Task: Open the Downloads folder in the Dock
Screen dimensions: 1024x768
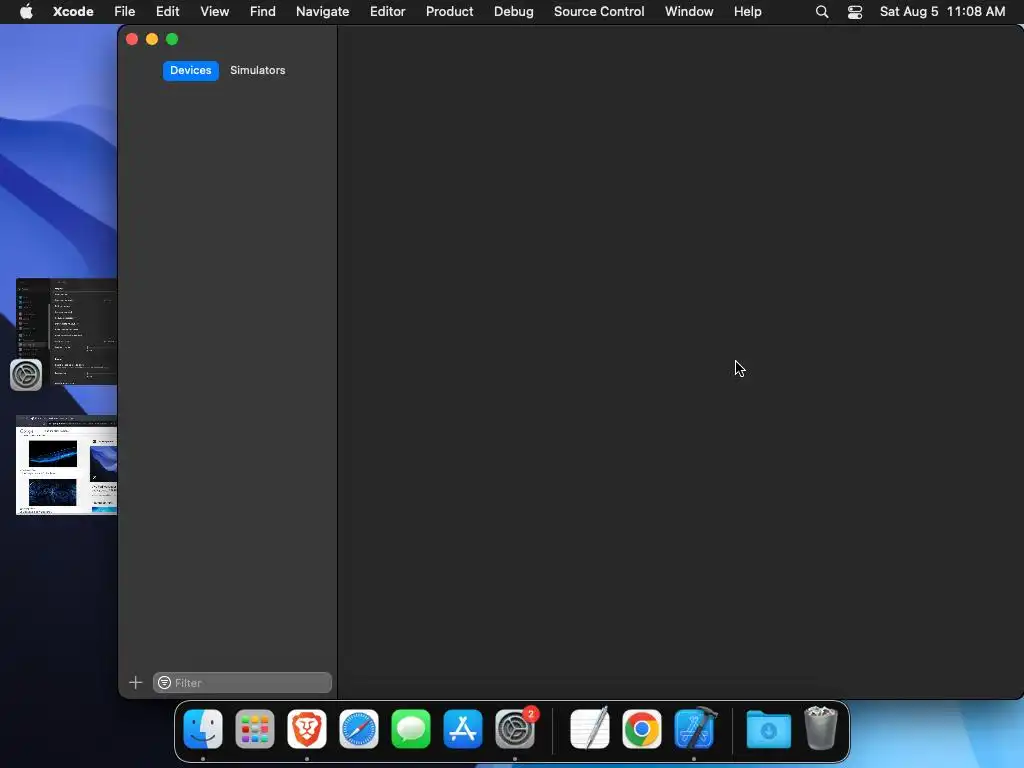Action: (769, 729)
